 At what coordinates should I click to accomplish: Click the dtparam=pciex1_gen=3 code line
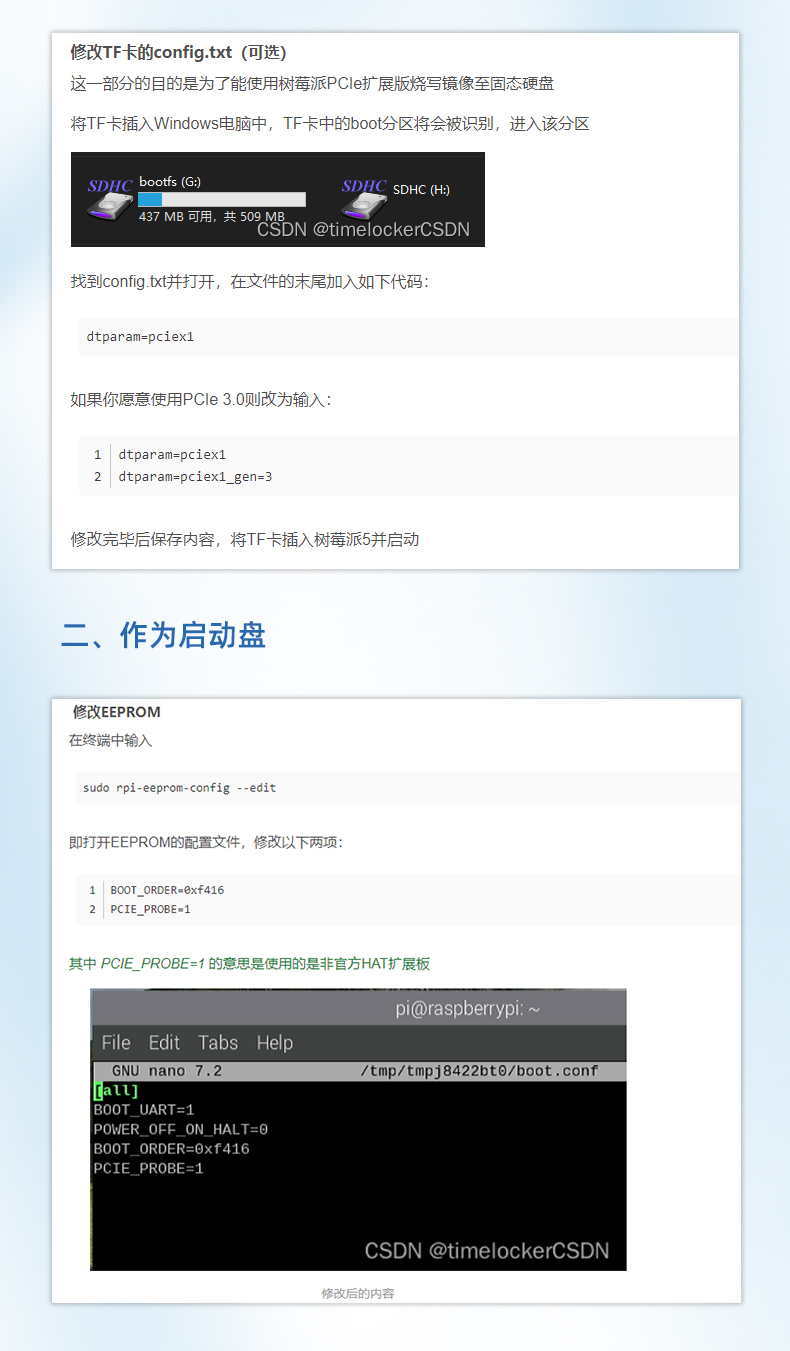pyautogui.click(x=195, y=477)
